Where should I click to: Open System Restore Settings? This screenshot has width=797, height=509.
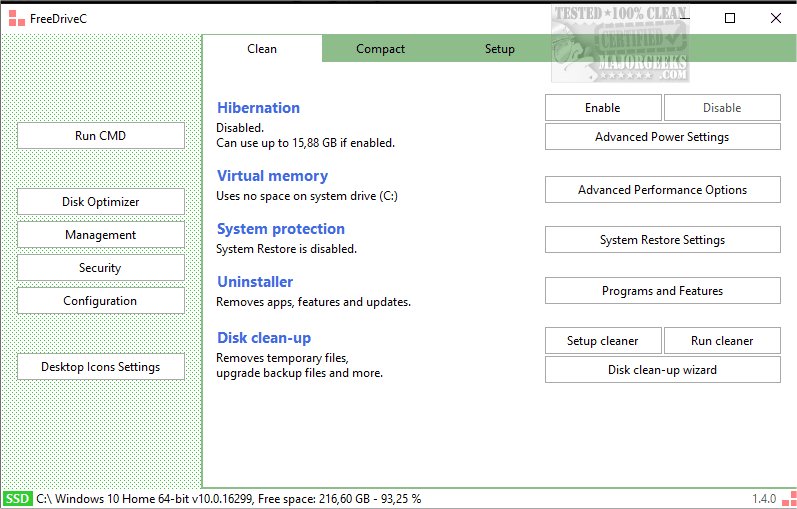662,240
